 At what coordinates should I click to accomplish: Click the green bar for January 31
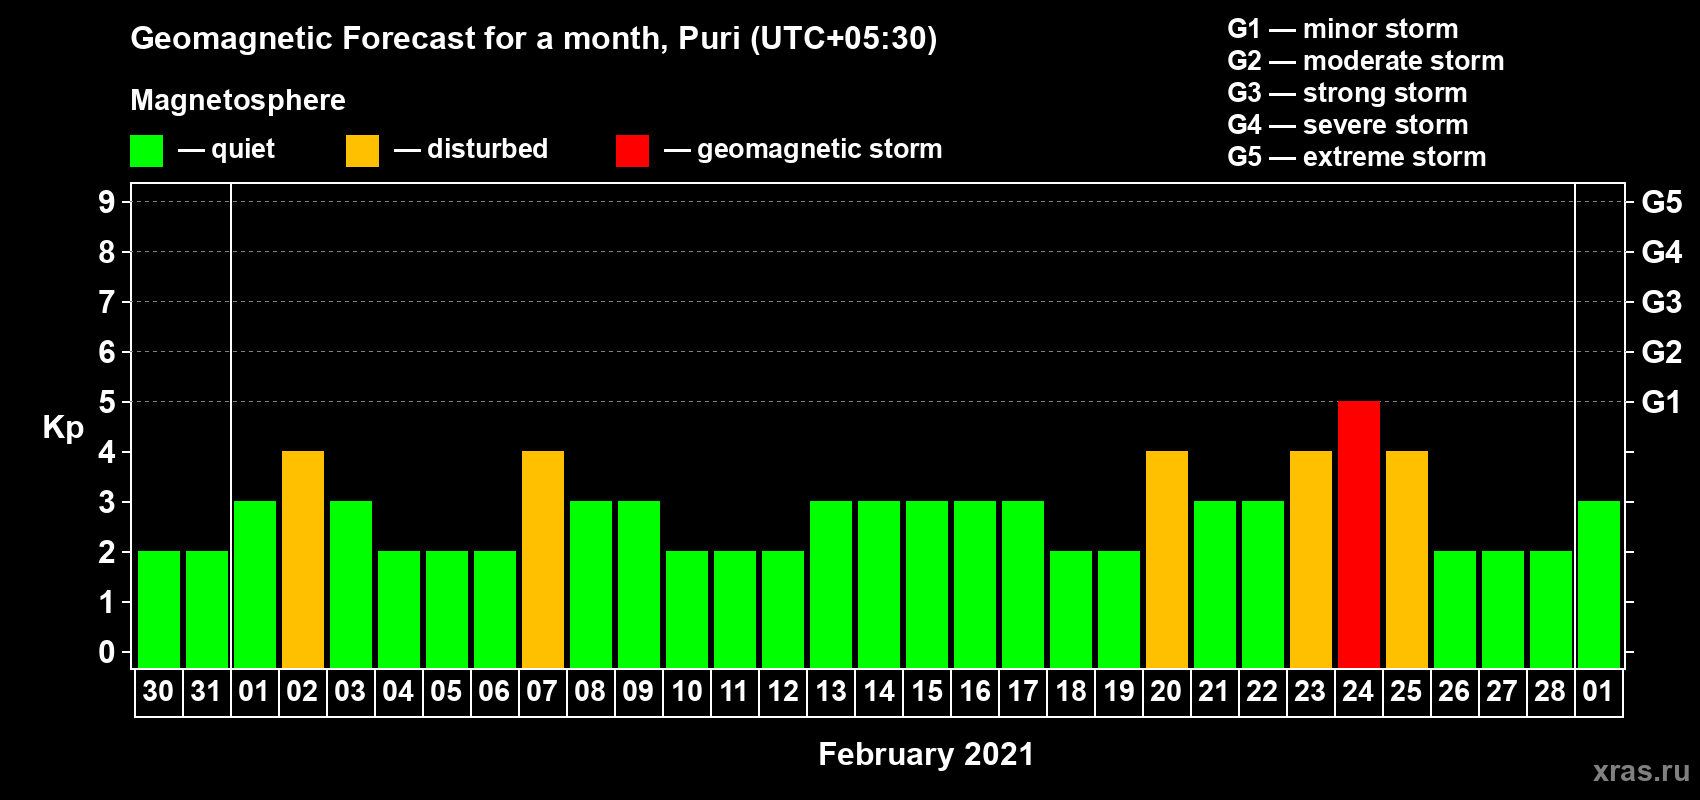207,610
